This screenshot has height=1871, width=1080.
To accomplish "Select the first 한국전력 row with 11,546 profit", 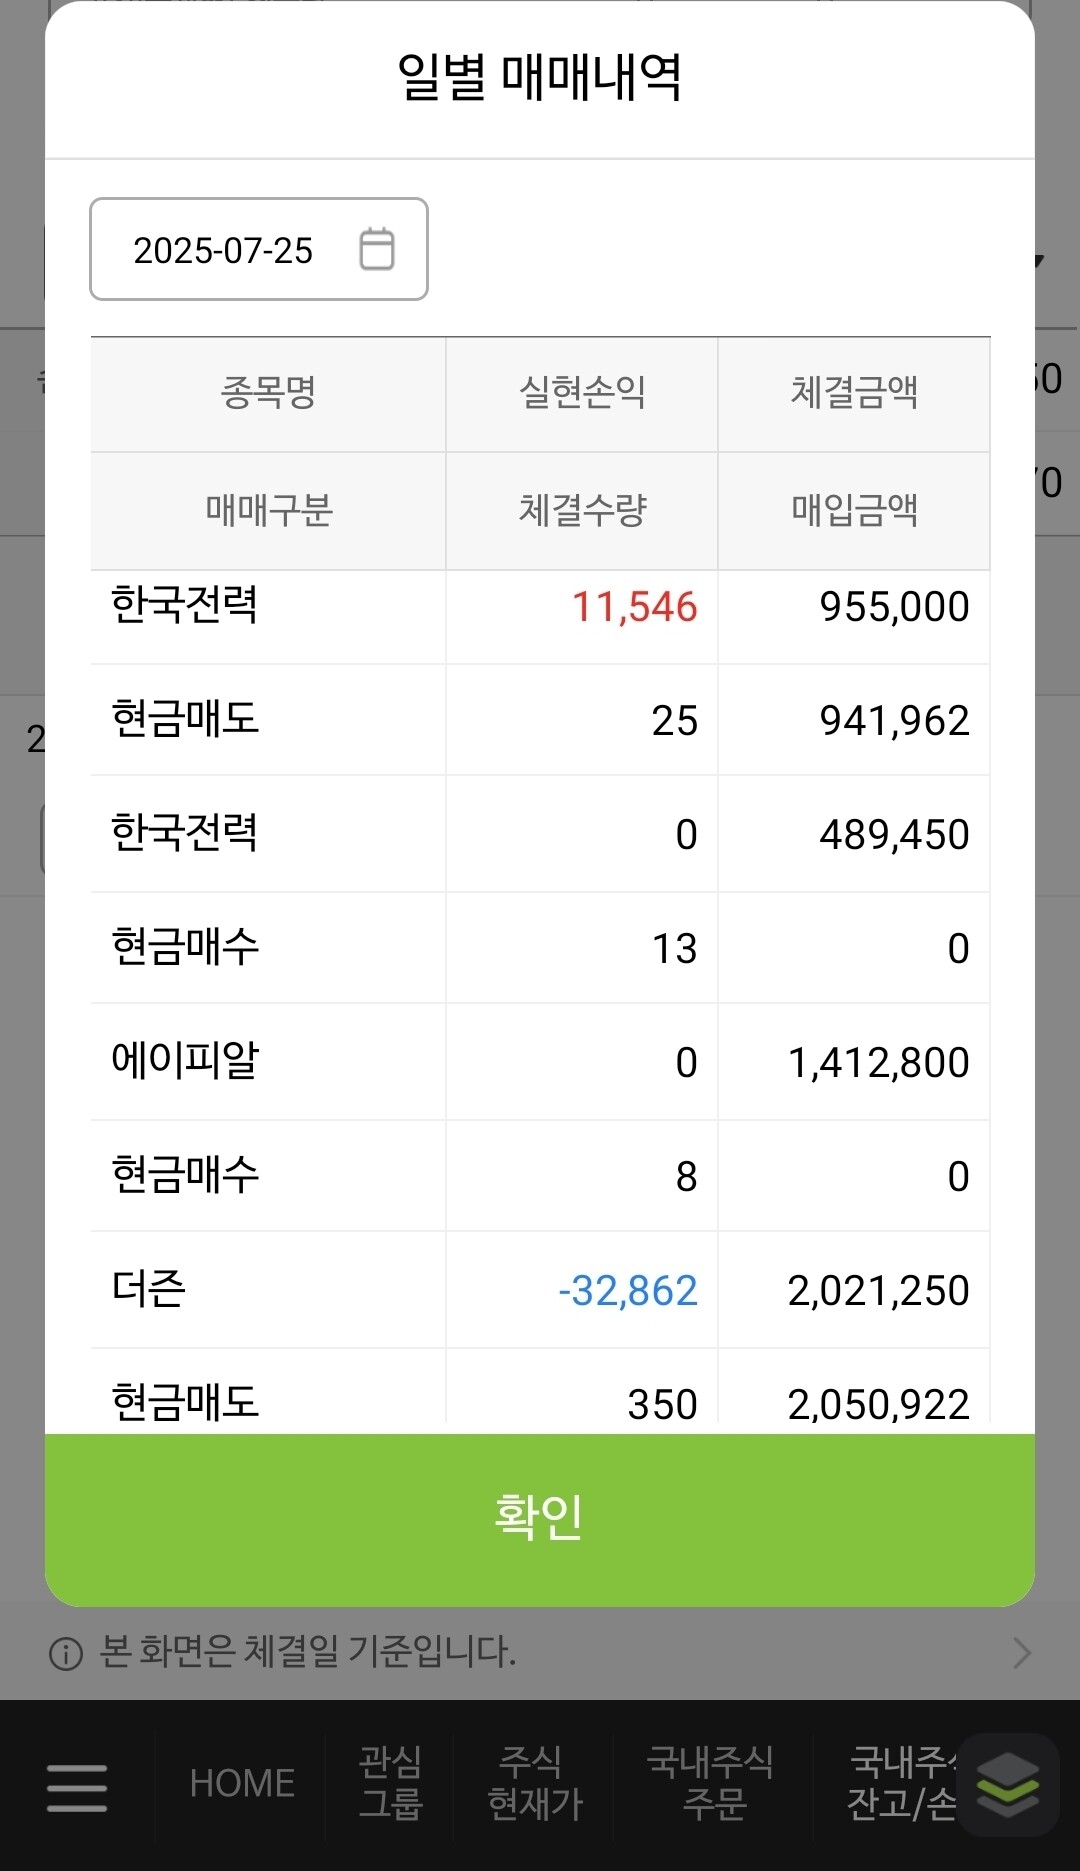I will [x=540, y=608].
